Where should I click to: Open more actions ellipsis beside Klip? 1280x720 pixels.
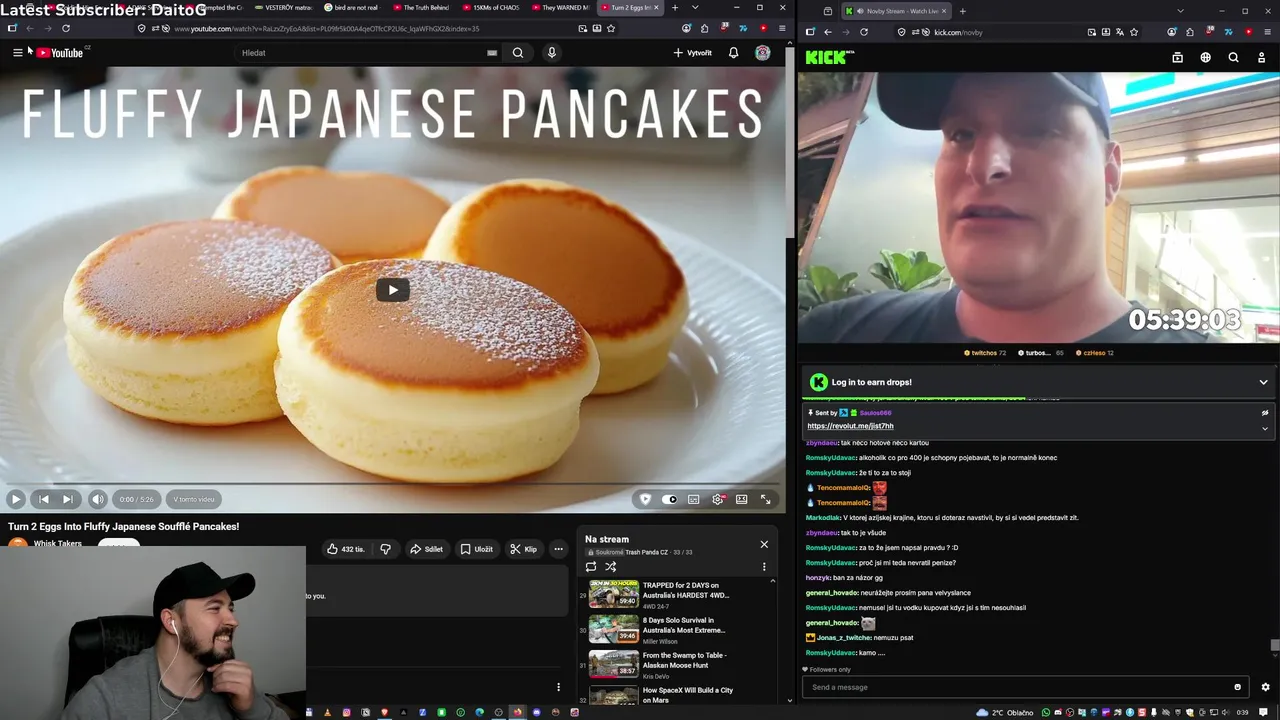click(558, 549)
